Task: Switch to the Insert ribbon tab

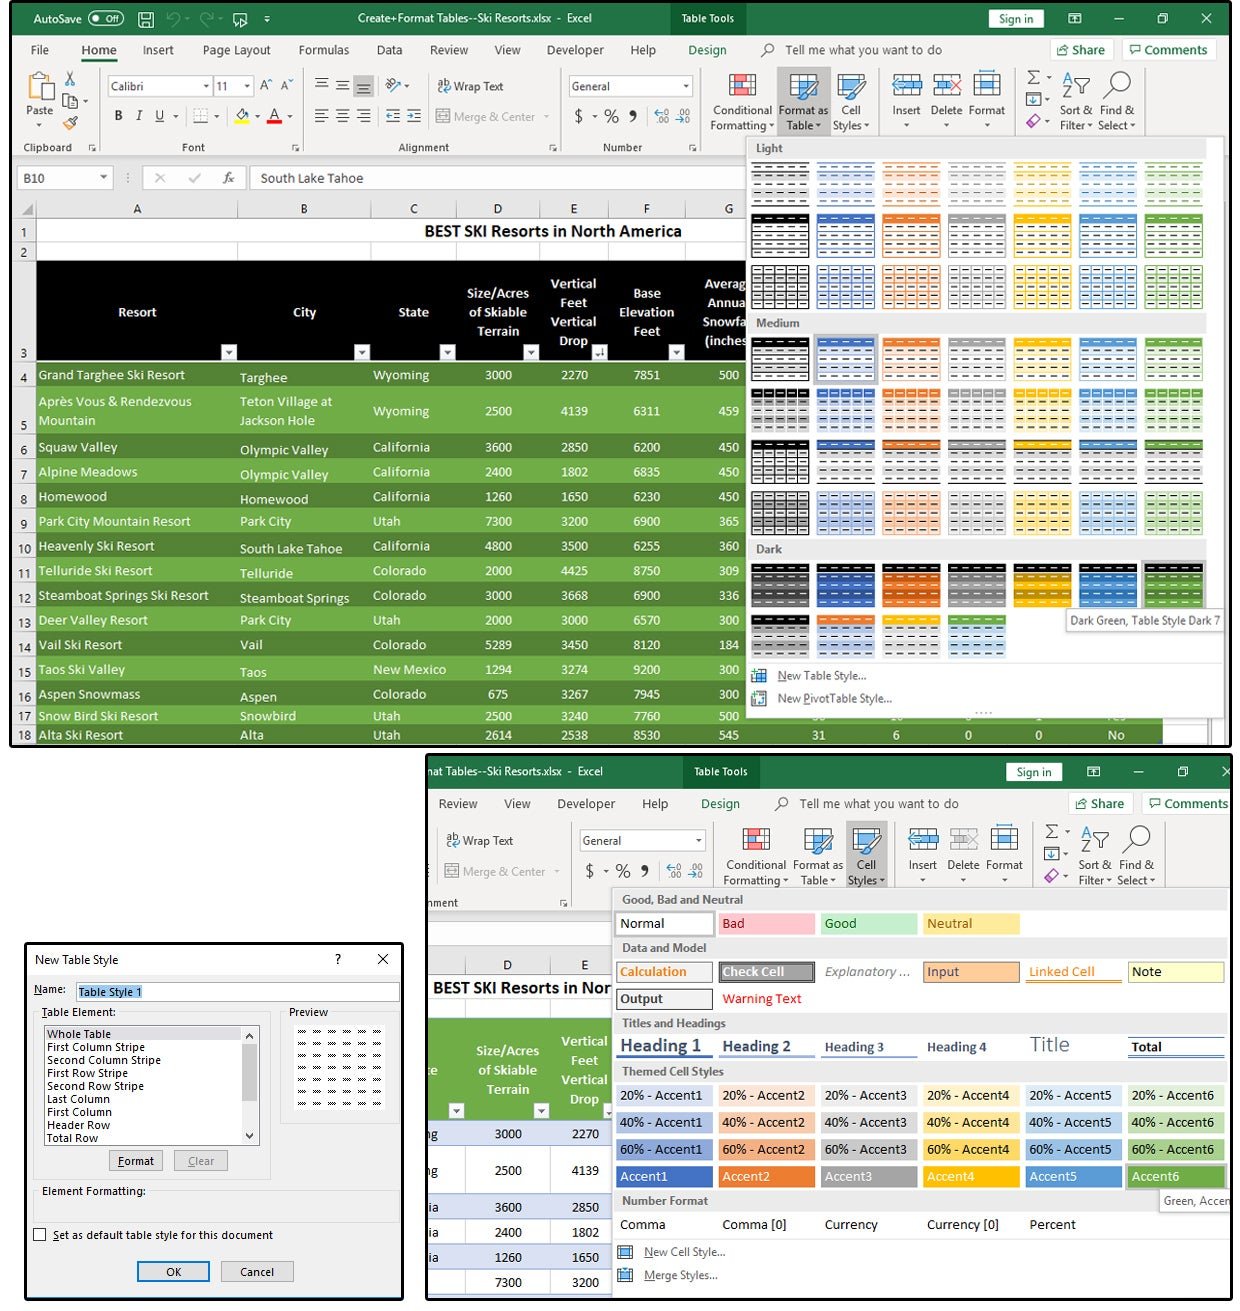Action: coord(158,50)
